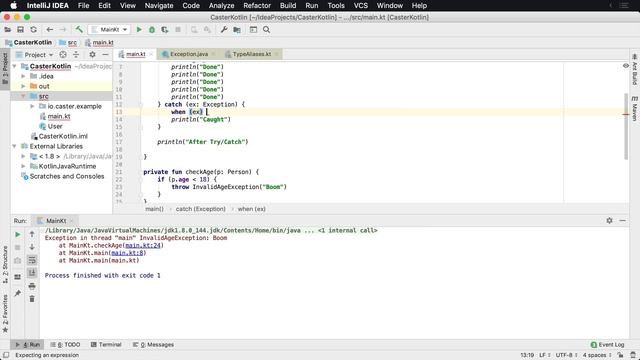
Task: Open the Apple menu
Action: [x=13, y=6]
